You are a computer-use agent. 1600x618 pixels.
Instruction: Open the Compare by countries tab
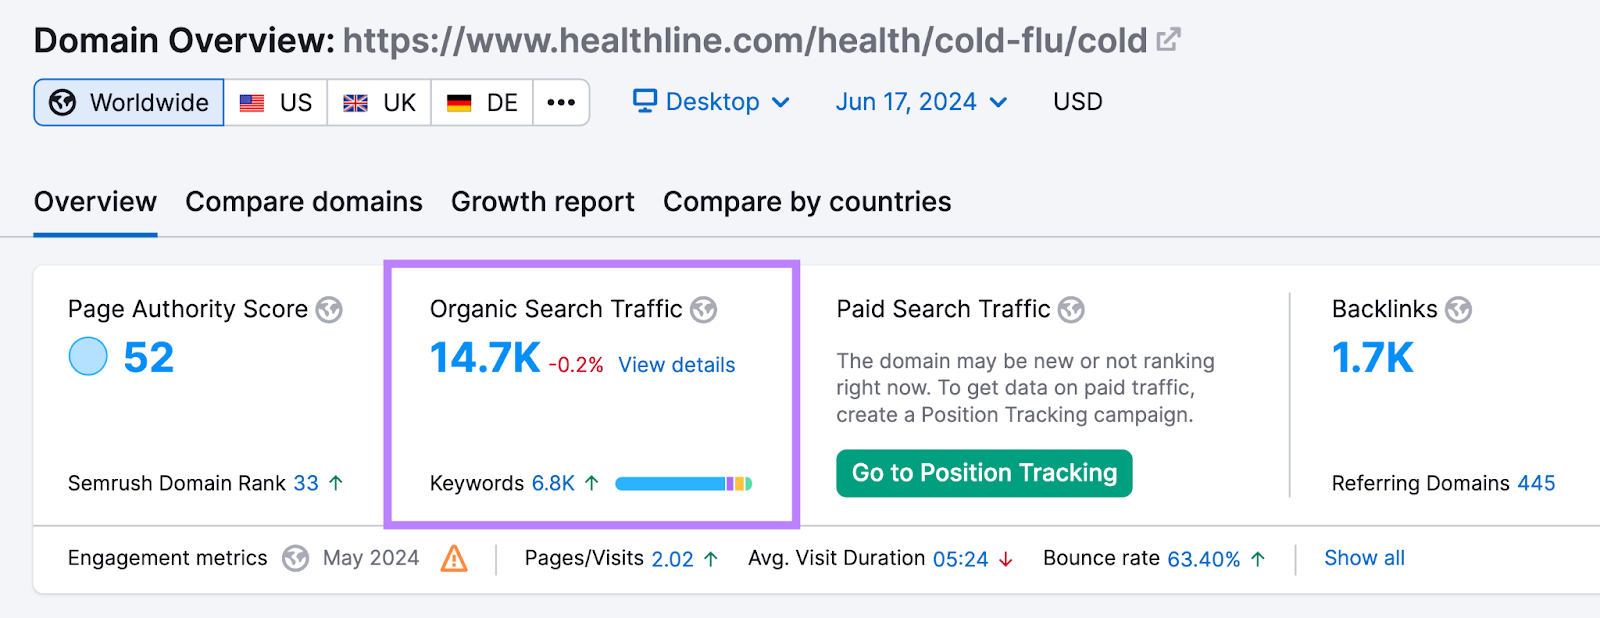[806, 202]
